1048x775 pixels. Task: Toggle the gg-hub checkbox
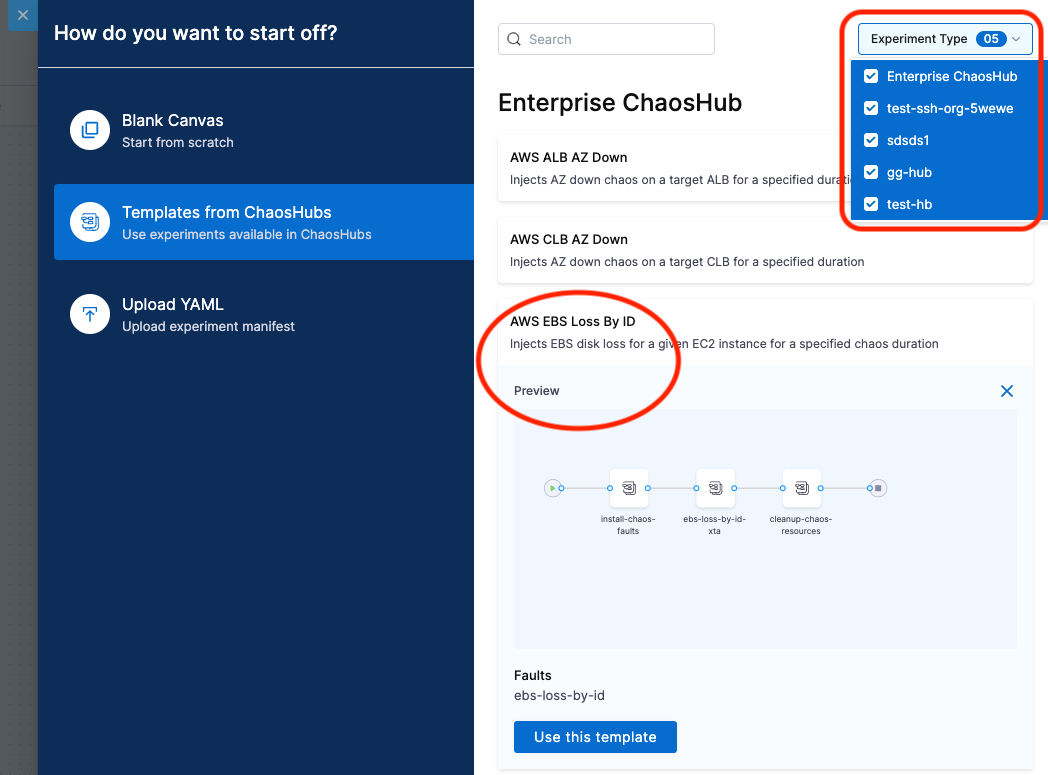pyautogui.click(x=871, y=172)
